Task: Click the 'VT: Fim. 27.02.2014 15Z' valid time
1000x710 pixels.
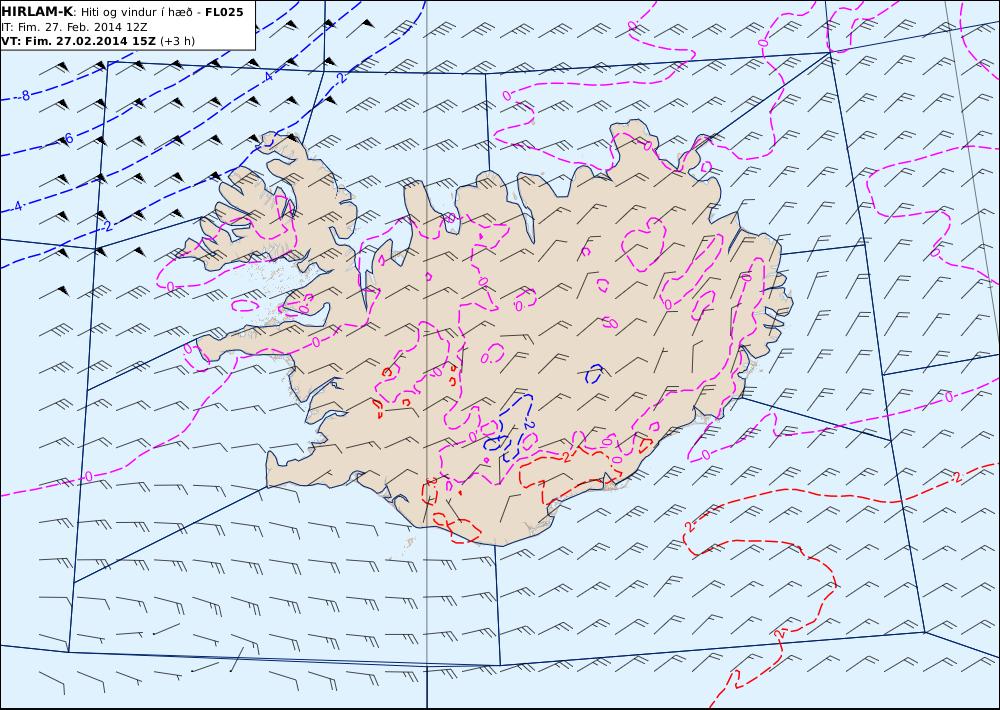Action: tap(78, 41)
